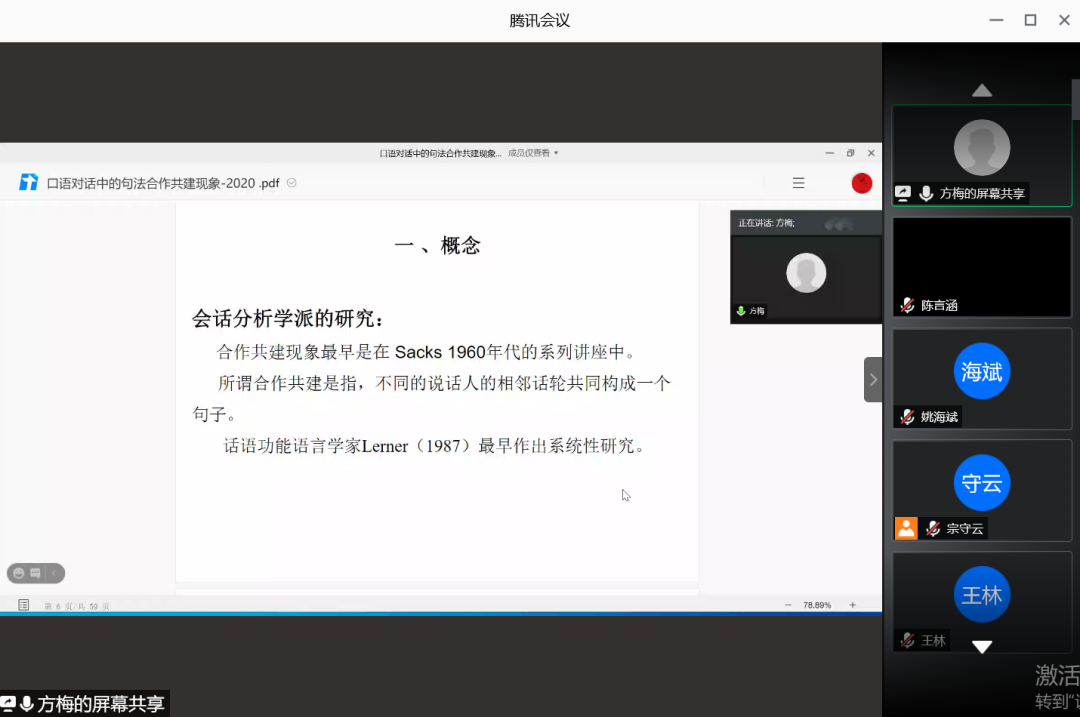The height and width of the screenshot is (717, 1080).
Task: Click the 姚海斌 name label
Action: pyautogui.click(x=939, y=417)
